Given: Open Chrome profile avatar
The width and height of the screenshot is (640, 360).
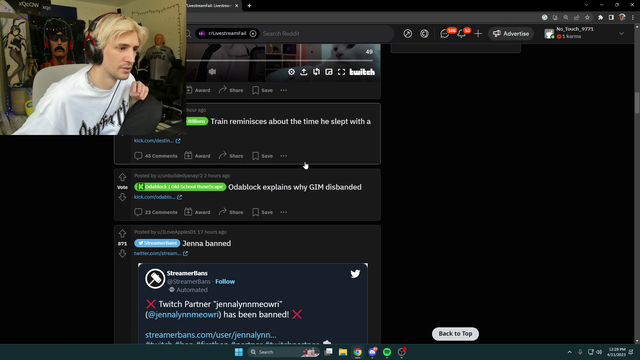Looking at the screenshot, I should [622, 17].
